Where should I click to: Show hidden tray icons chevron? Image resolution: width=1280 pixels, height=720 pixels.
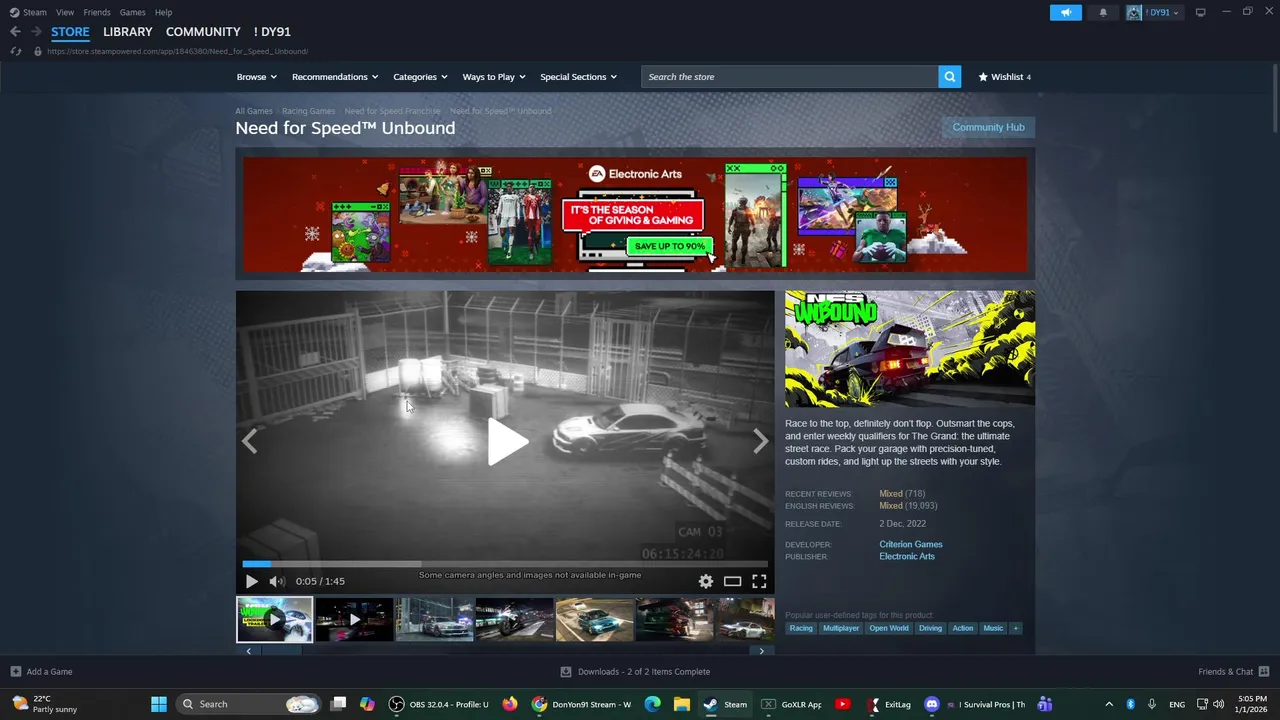1108,704
